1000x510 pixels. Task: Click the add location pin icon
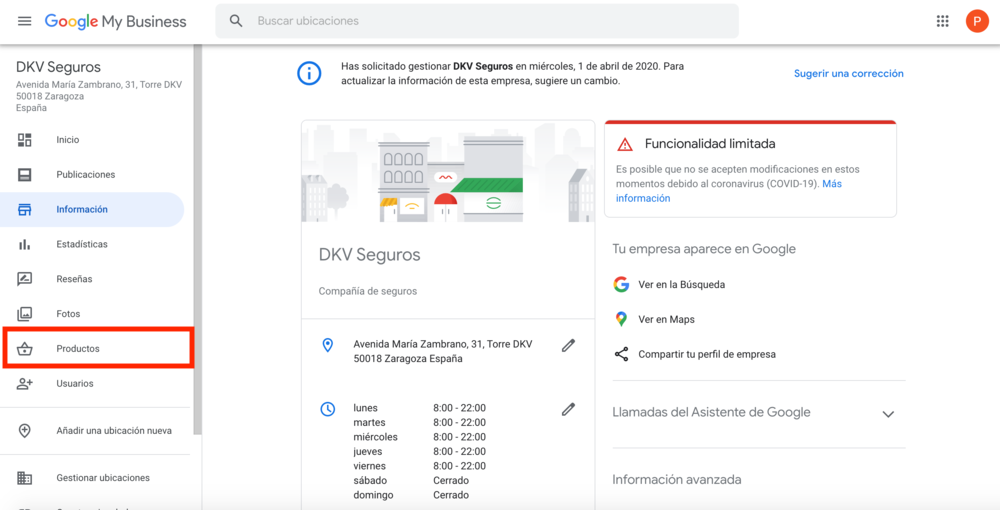tap(24, 430)
